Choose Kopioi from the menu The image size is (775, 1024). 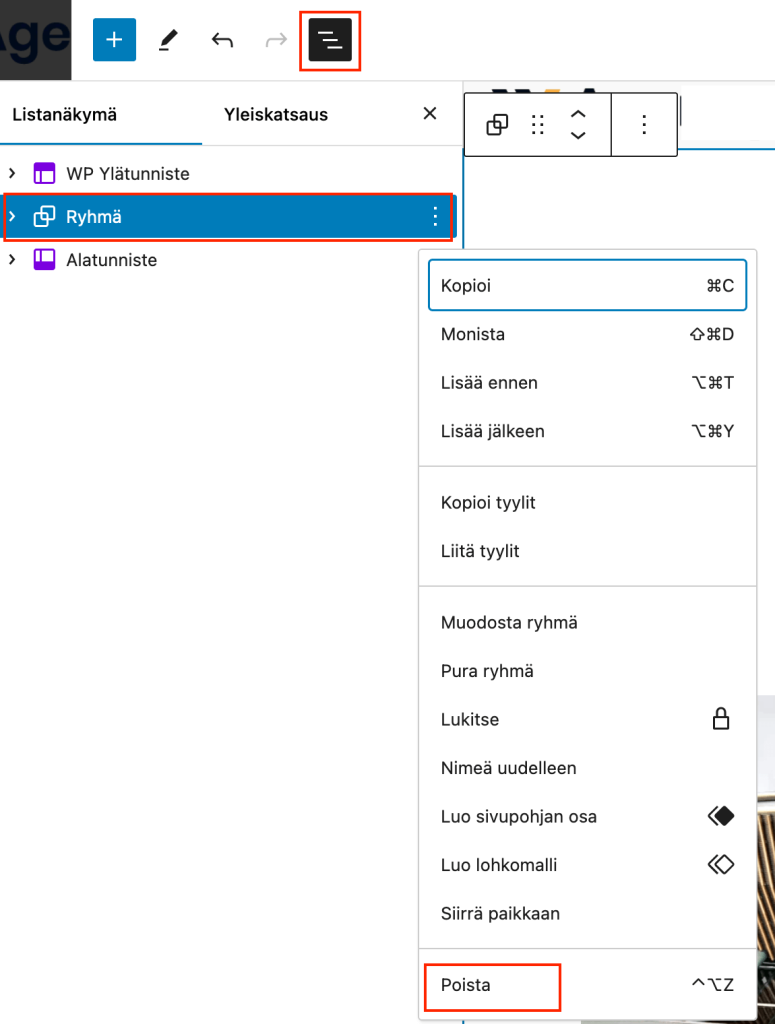click(x=588, y=285)
